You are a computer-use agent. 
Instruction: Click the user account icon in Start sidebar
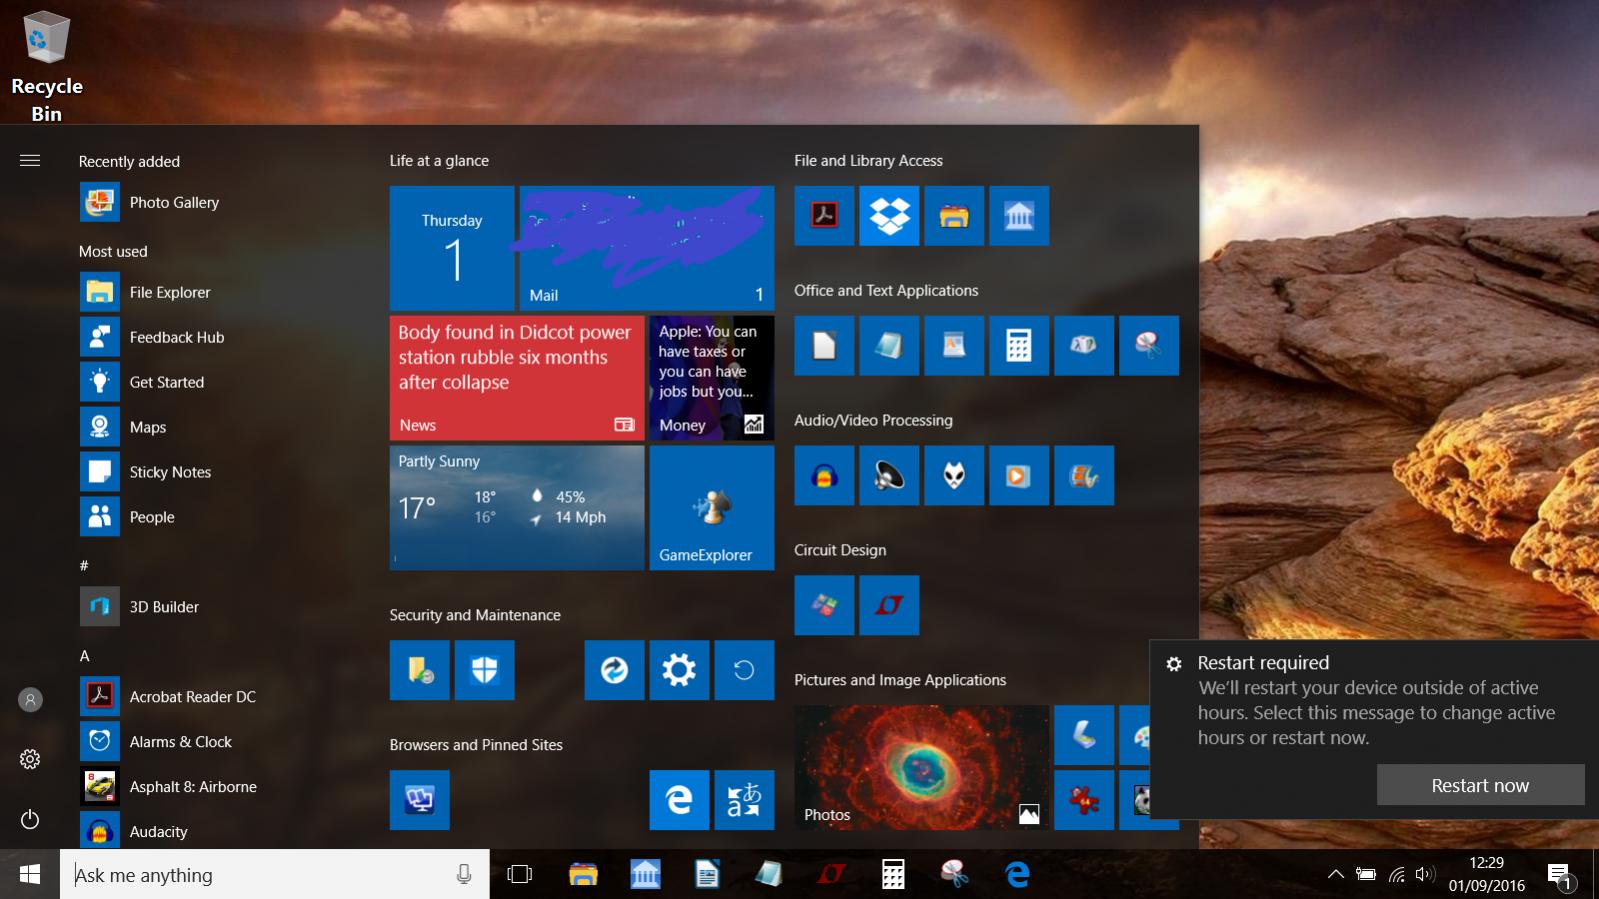(30, 700)
